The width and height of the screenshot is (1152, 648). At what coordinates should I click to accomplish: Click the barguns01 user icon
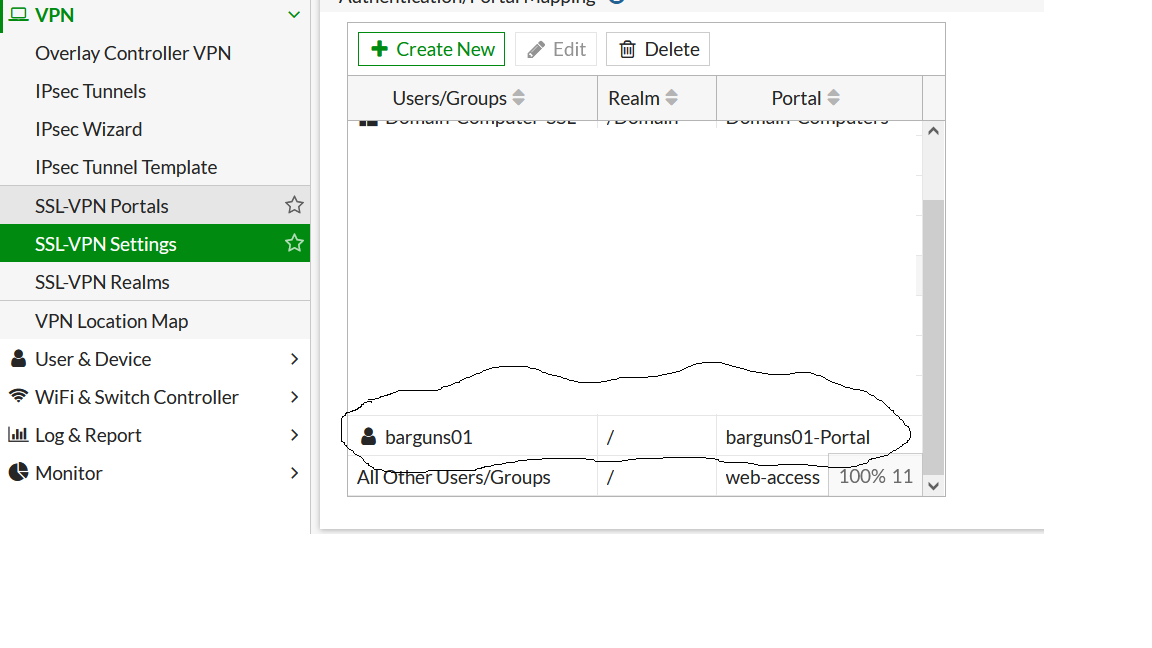(x=369, y=436)
